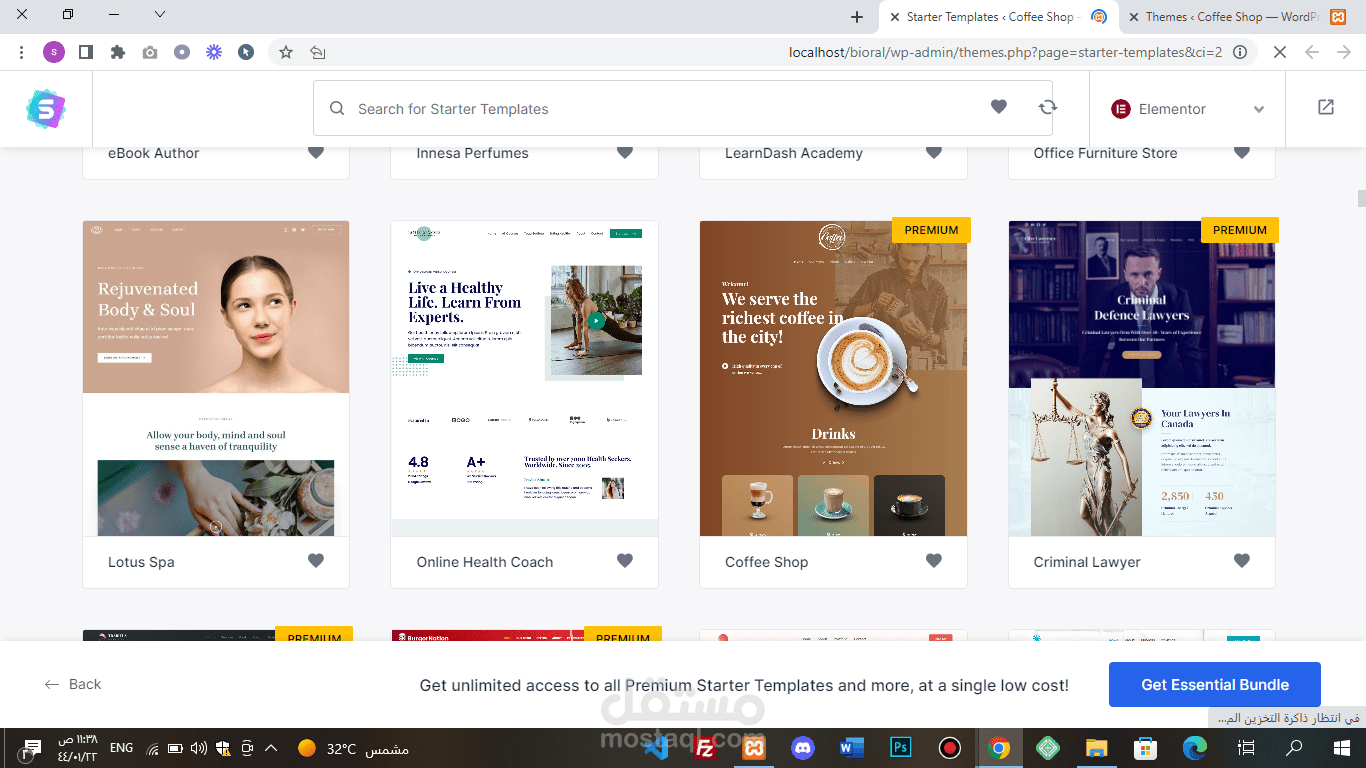Favorite the LearnDash Academy template
The height and width of the screenshot is (768, 1366).
click(x=934, y=152)
